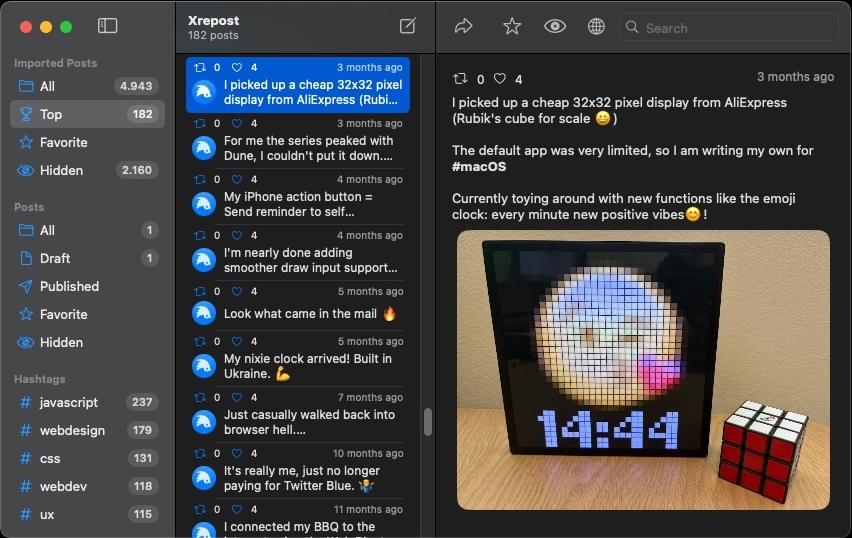Click the heart icon in post detail

tap(500, 79)
